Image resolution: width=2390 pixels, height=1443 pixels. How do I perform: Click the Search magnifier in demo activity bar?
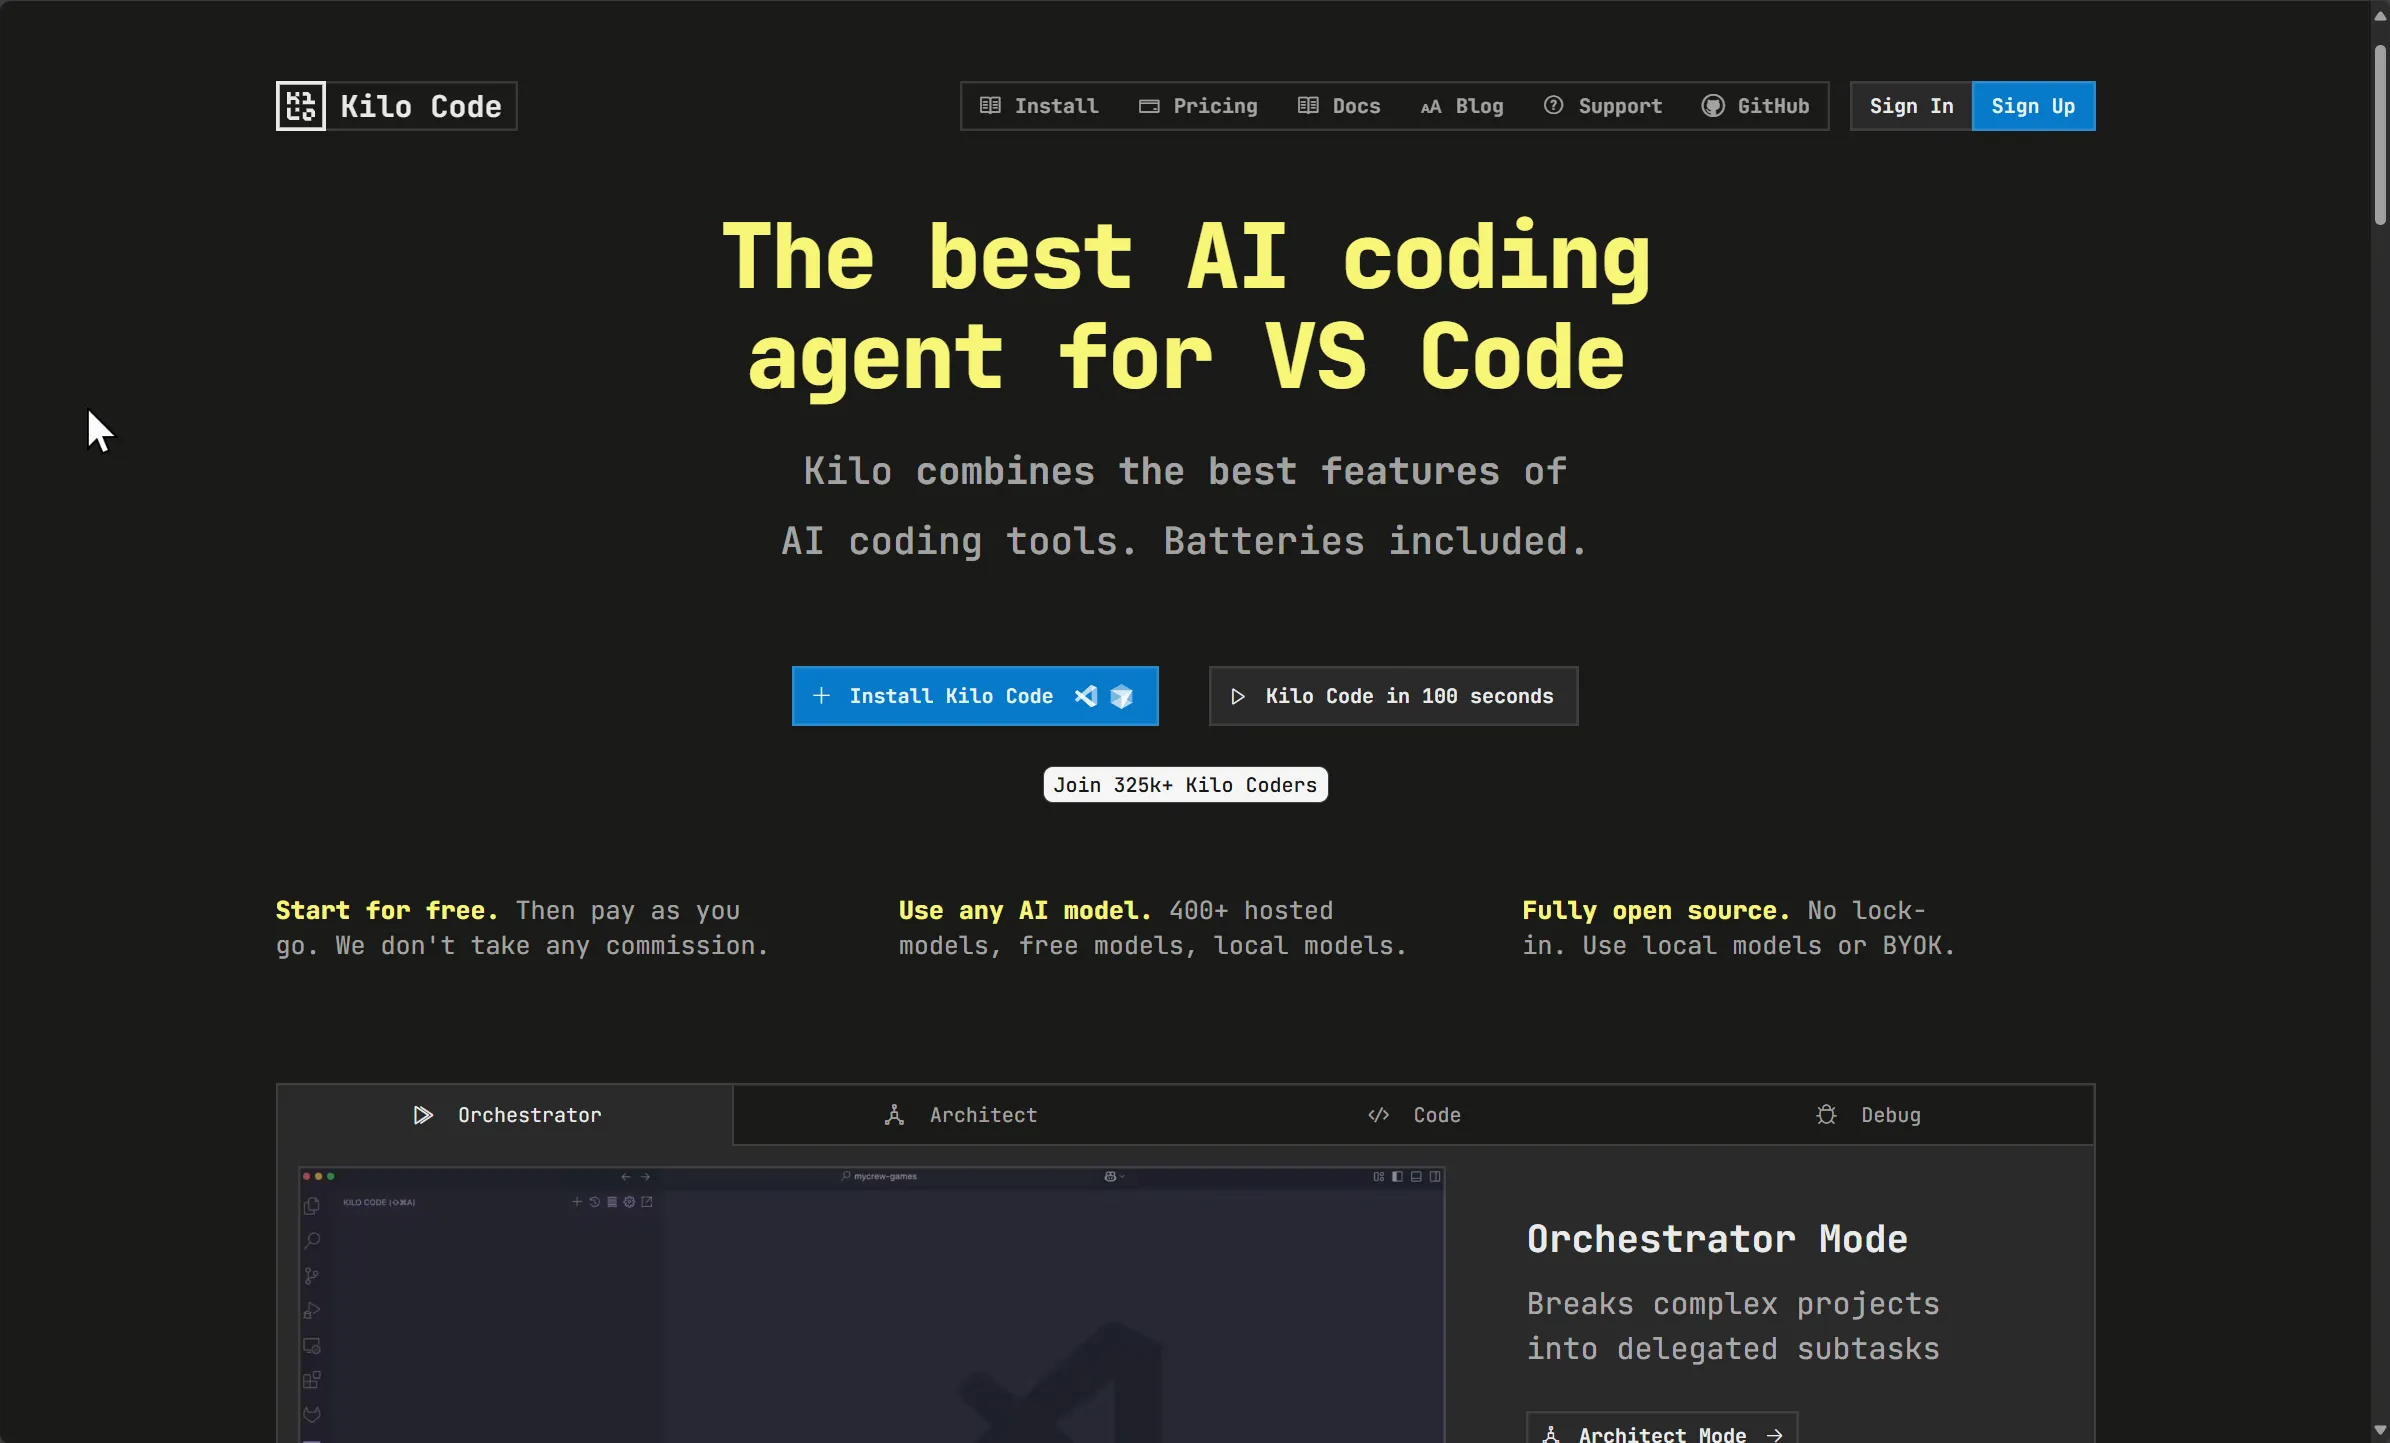pyautogui.click(x=312, y=1241)
